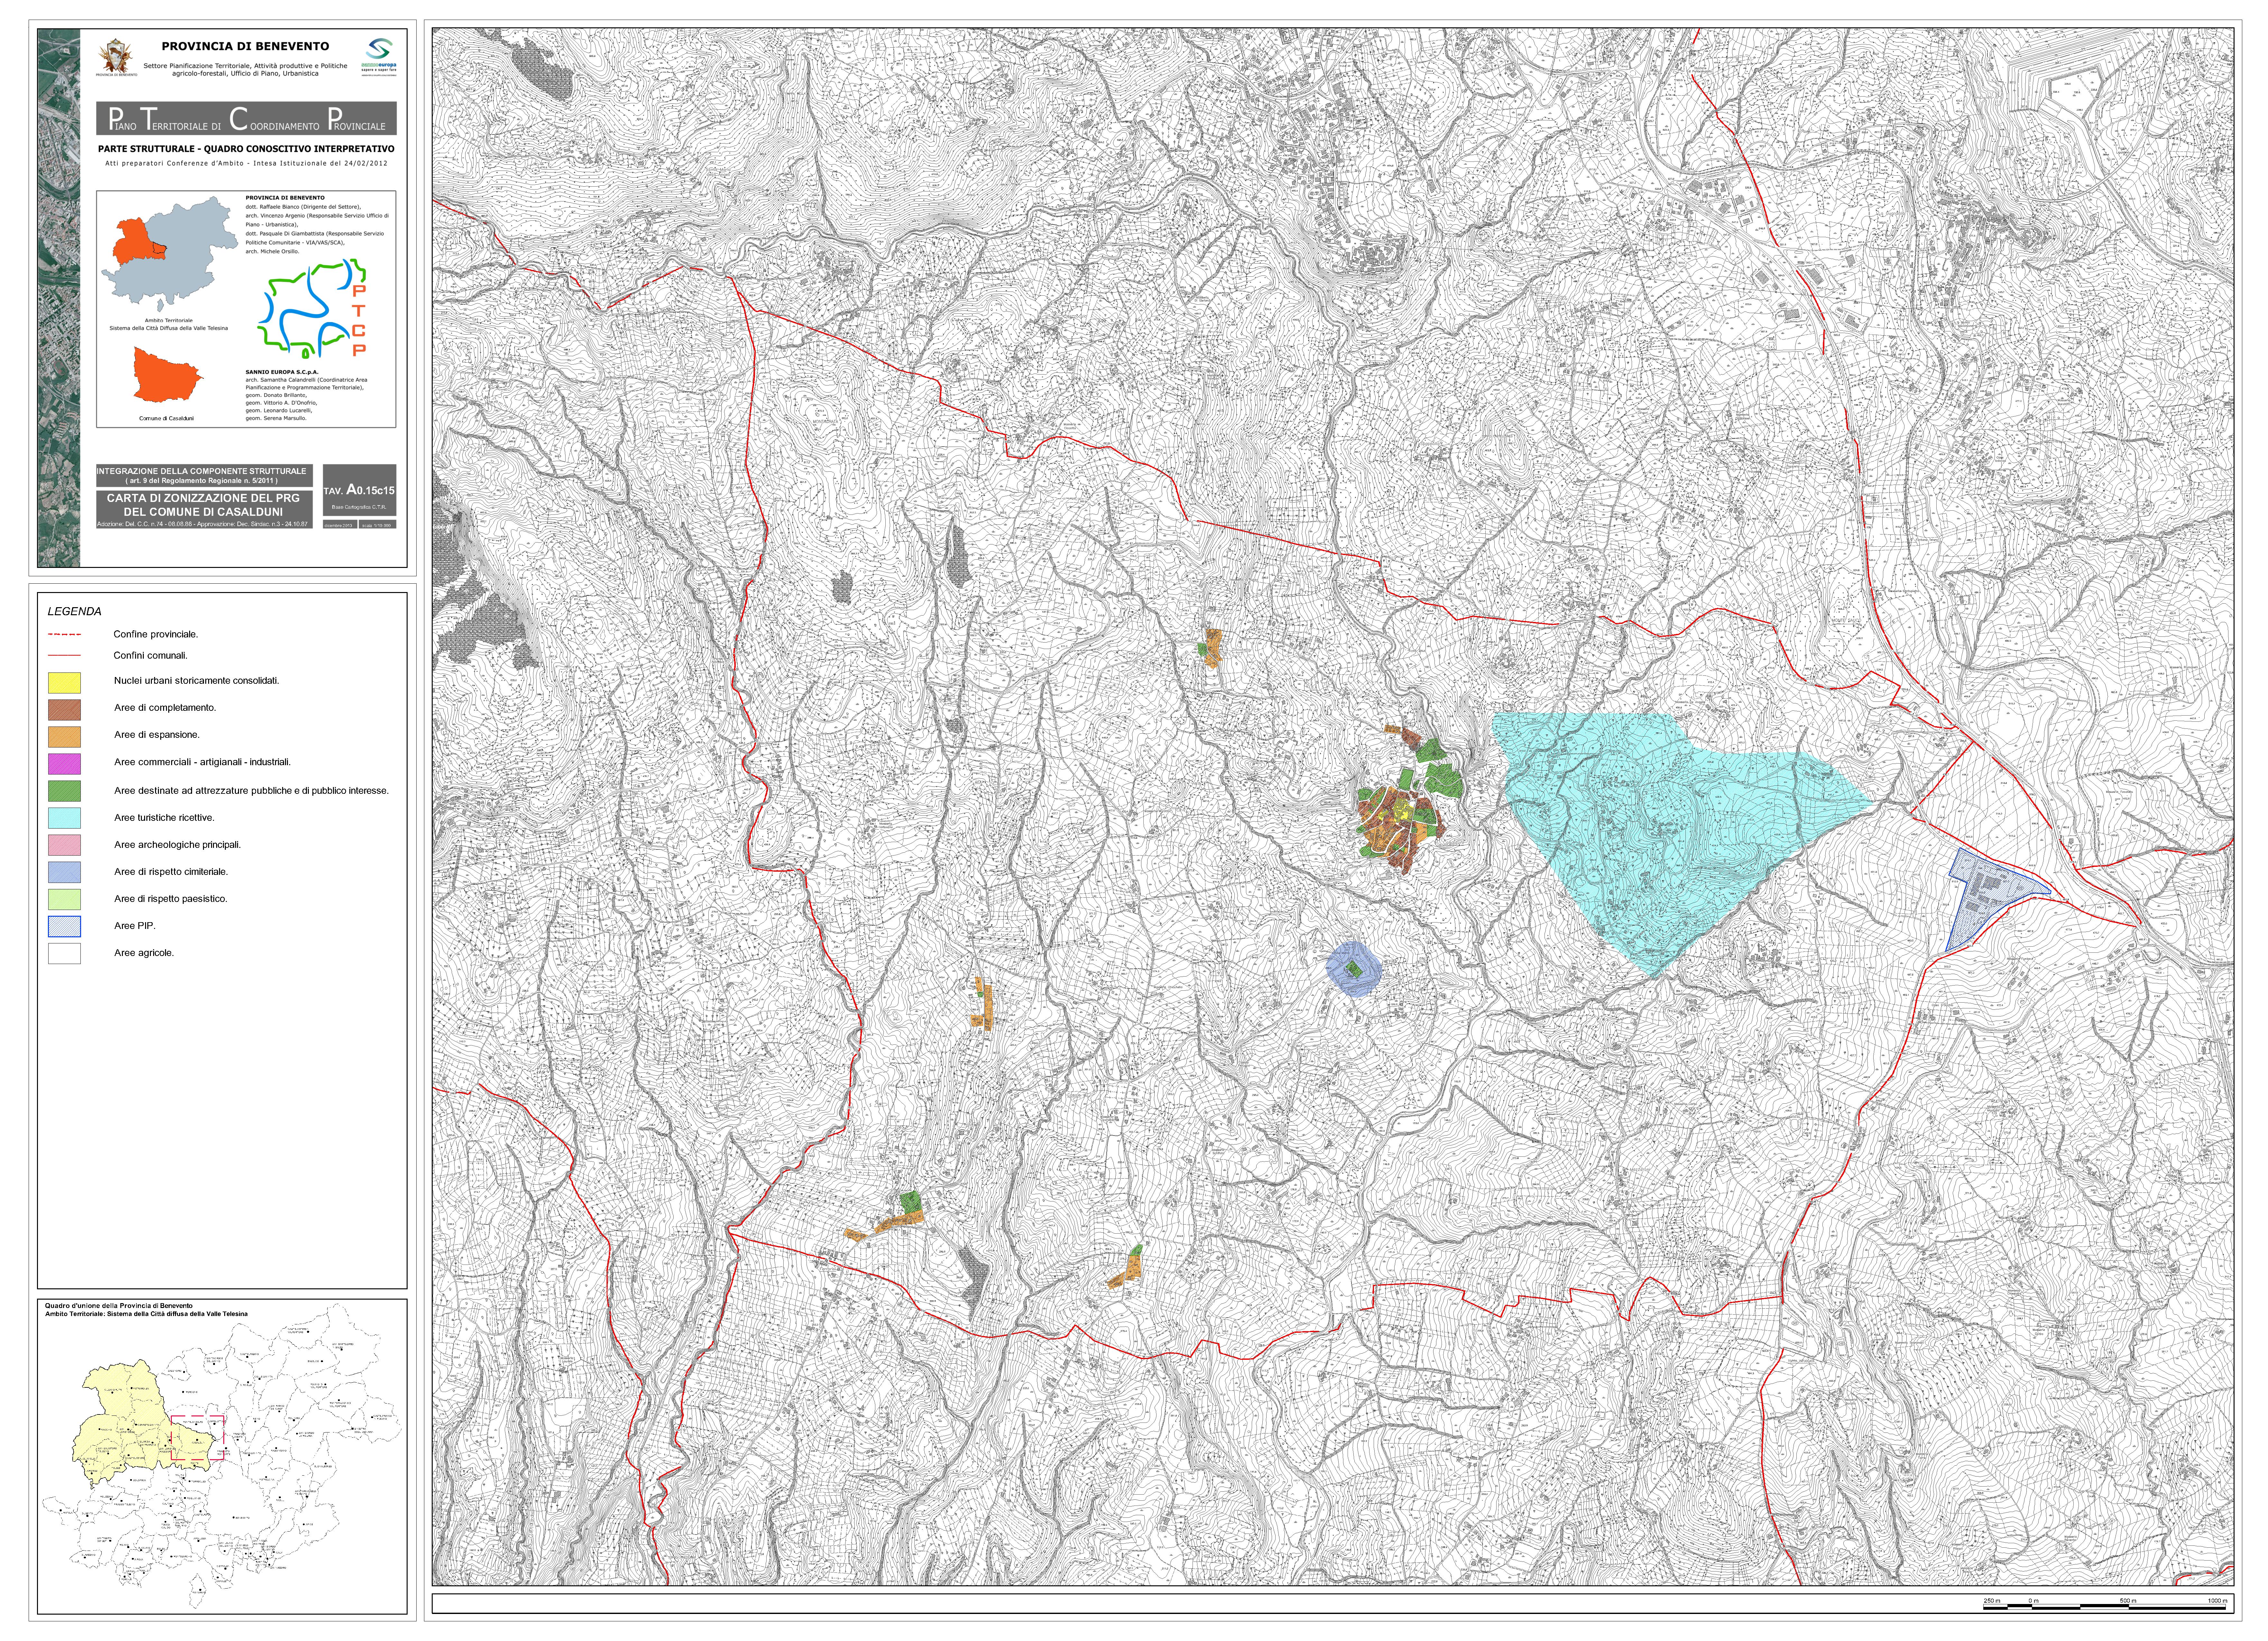This screenshot has width=2268, height=1641.
Task: Pick the white 'Aree agricole' swatch
Action: (x=64, y=953)
